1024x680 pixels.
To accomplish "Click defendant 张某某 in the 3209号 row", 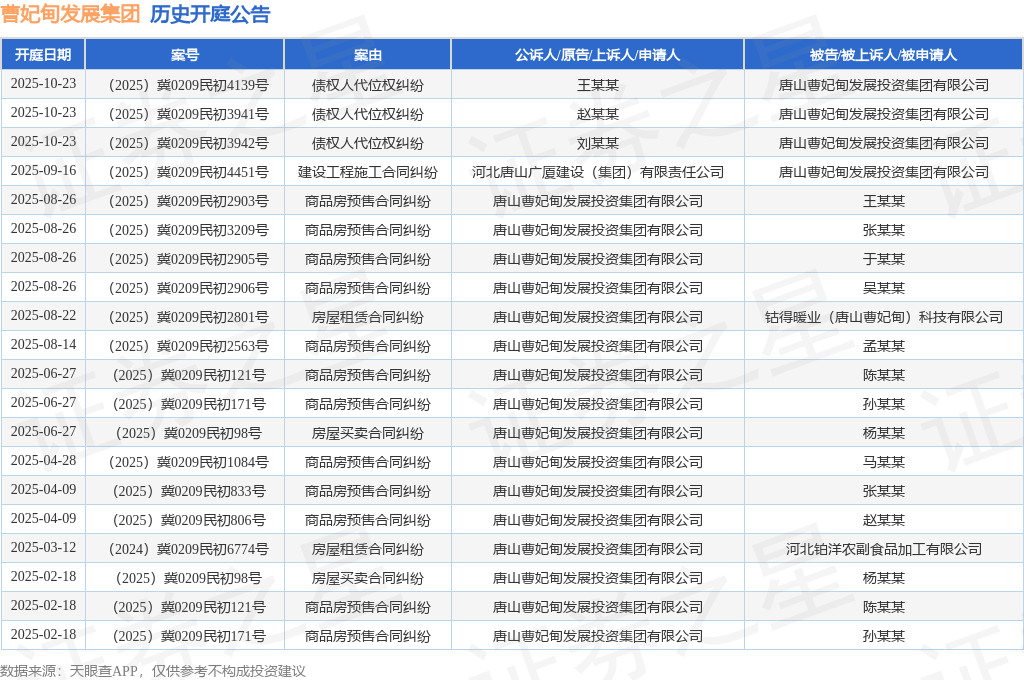I will 884,230.
